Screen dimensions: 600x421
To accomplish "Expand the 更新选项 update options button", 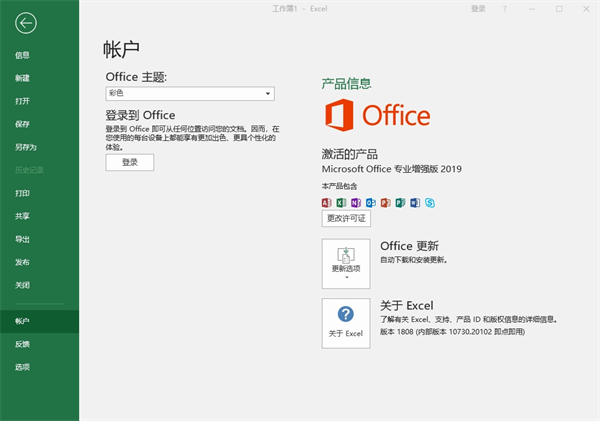I will point(346,264).
